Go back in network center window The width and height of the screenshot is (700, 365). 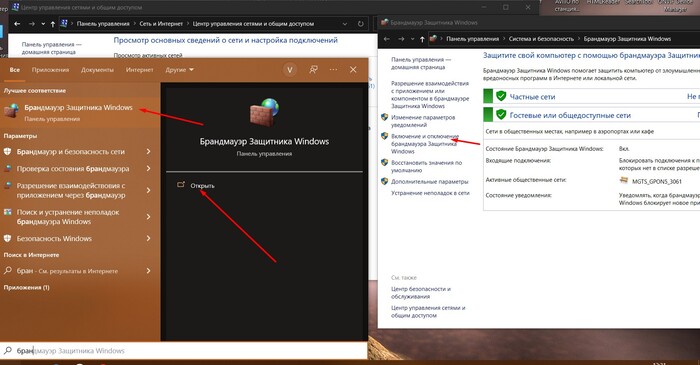coord(17,24)
